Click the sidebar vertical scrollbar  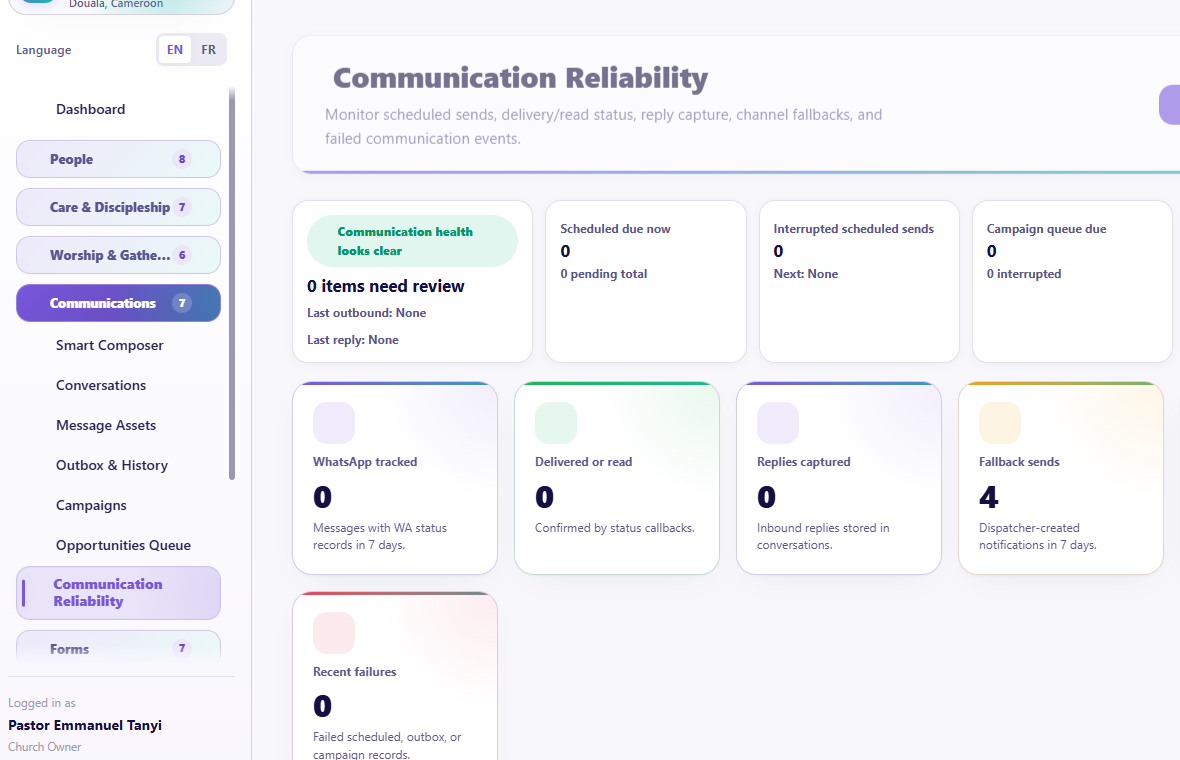[232, 284]
